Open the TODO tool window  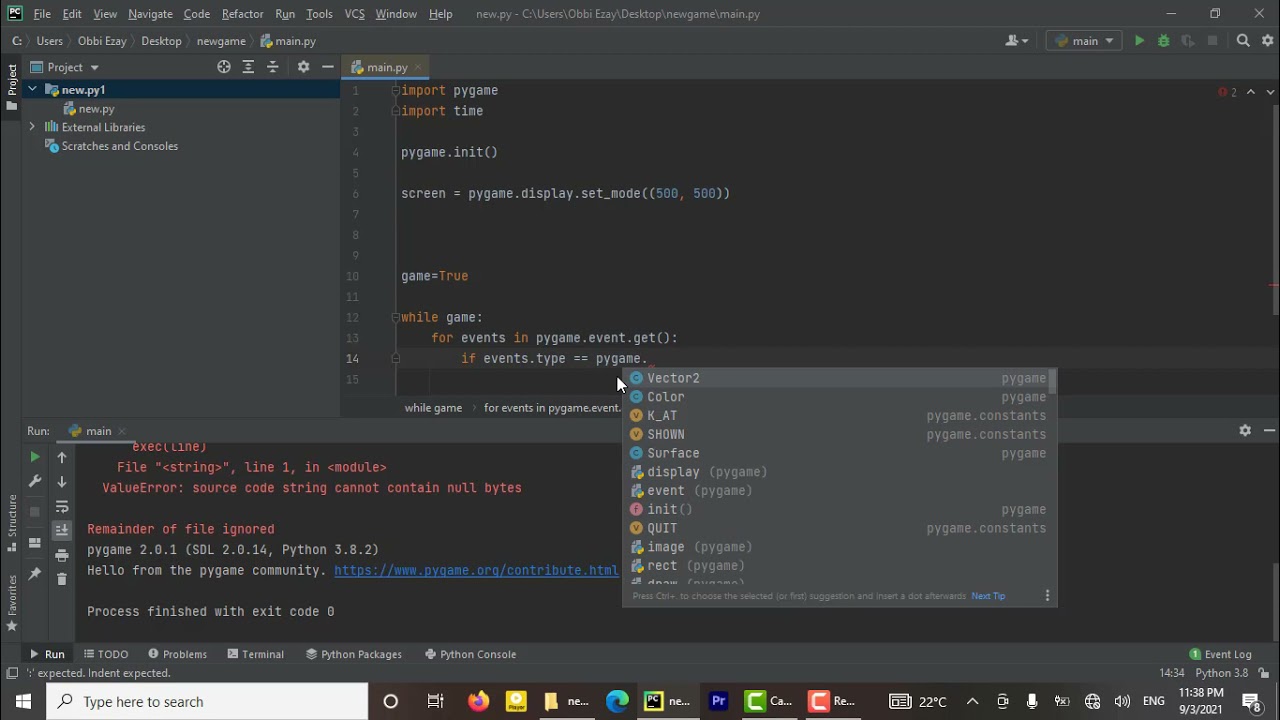coord(106,654)
